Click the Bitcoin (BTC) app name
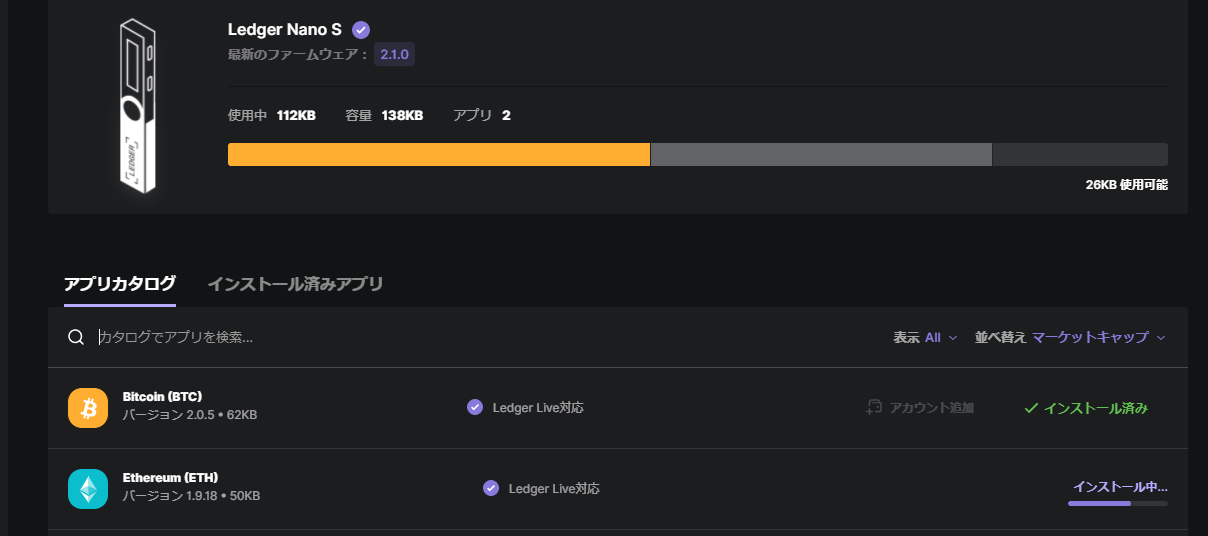1208x536 pixels. [x=162, y=396]
